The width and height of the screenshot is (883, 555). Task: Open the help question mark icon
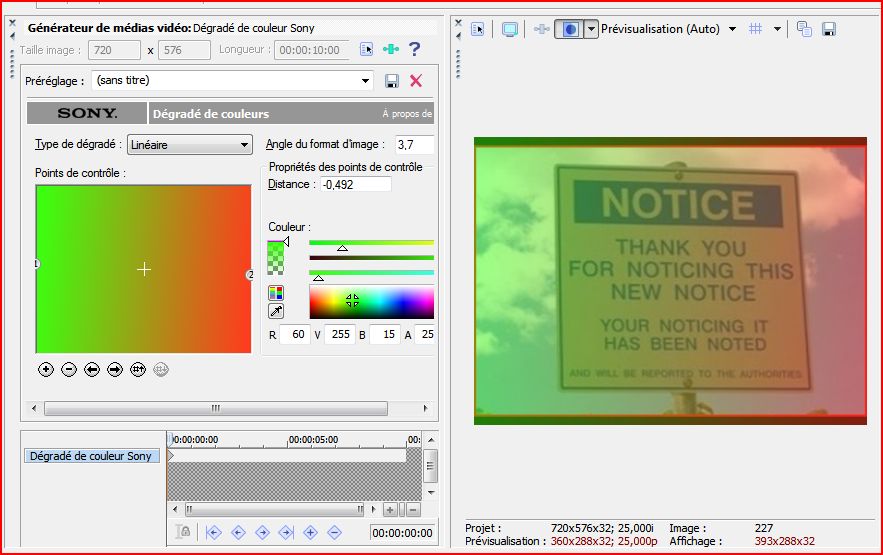415,49
